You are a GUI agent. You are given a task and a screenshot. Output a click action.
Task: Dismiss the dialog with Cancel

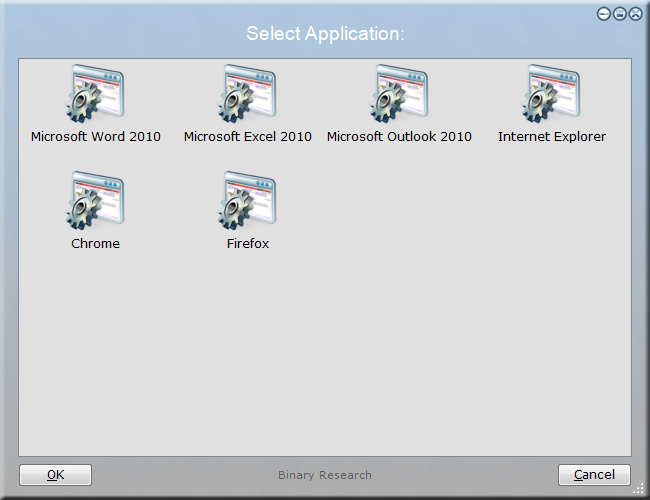[x=594, y=475]
